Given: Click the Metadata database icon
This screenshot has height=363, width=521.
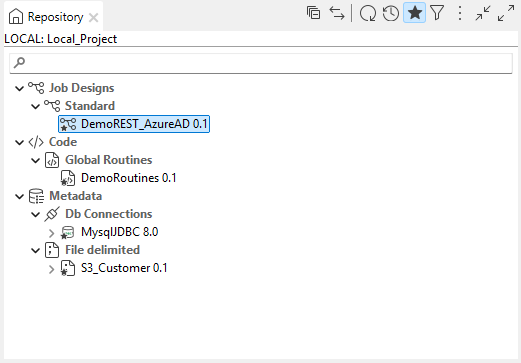Looking at the screenshot, I should tap(36, 196).
